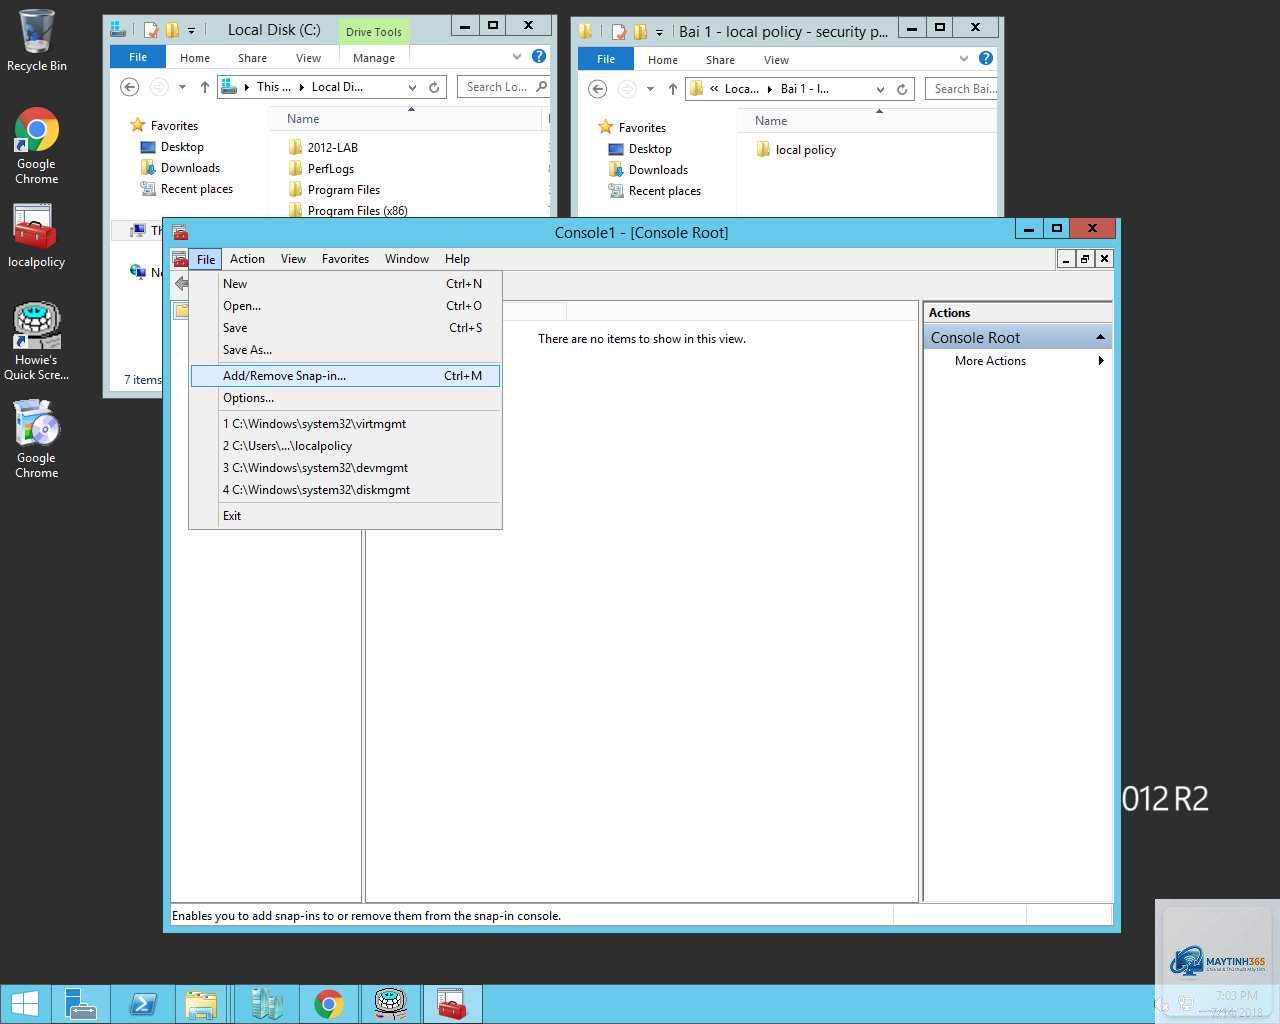Click the Properties quick access icon in Local Disk window
The height and width of the screenshot is (1024, 1280).
151,30
